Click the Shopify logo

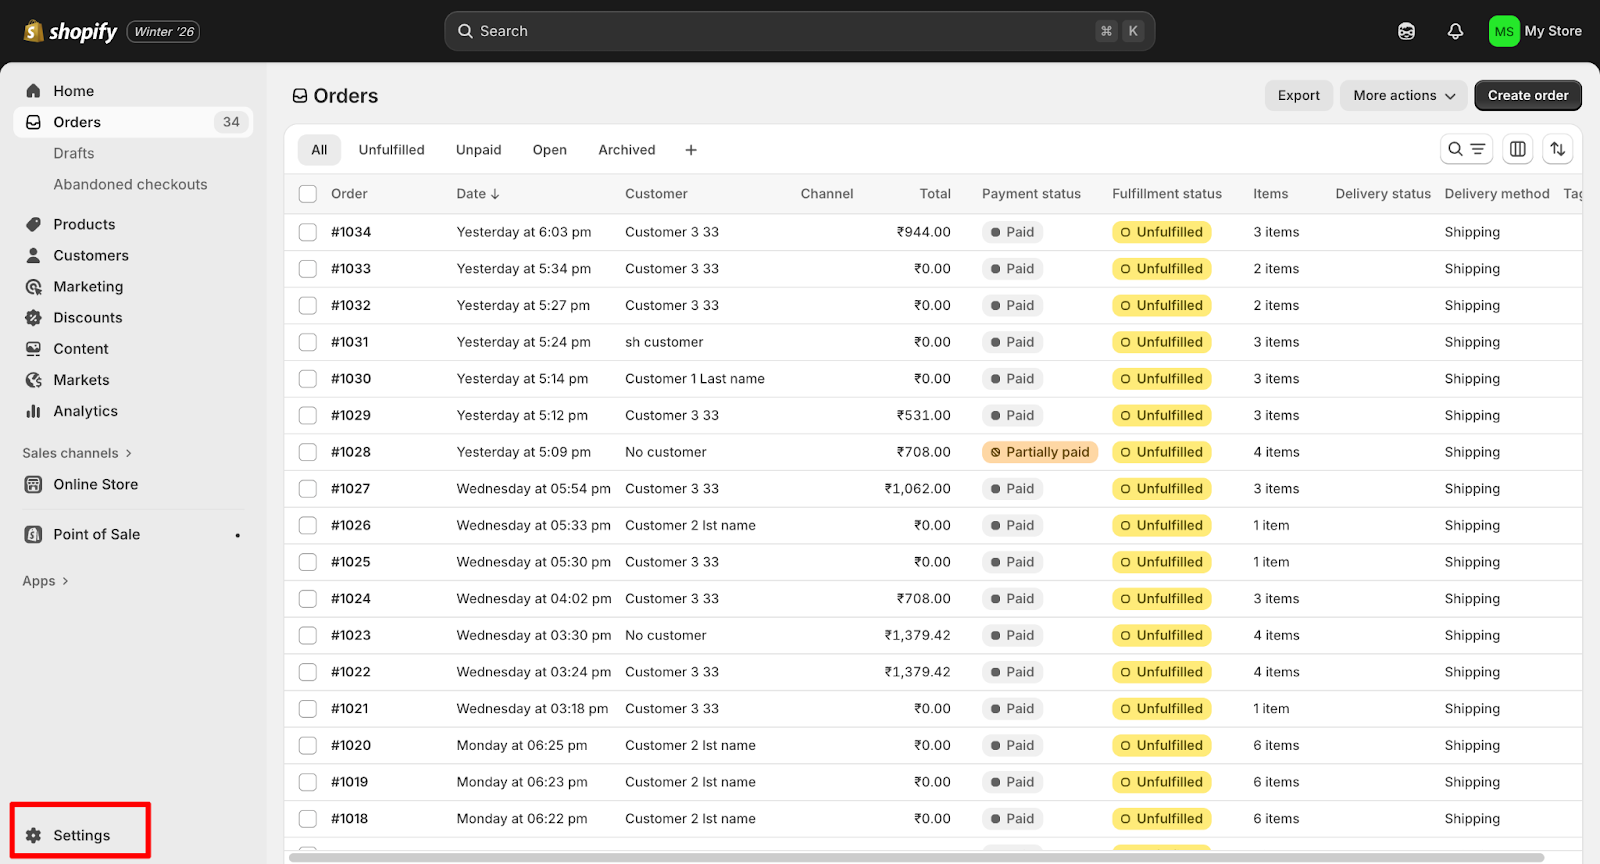tap(70, 31)
